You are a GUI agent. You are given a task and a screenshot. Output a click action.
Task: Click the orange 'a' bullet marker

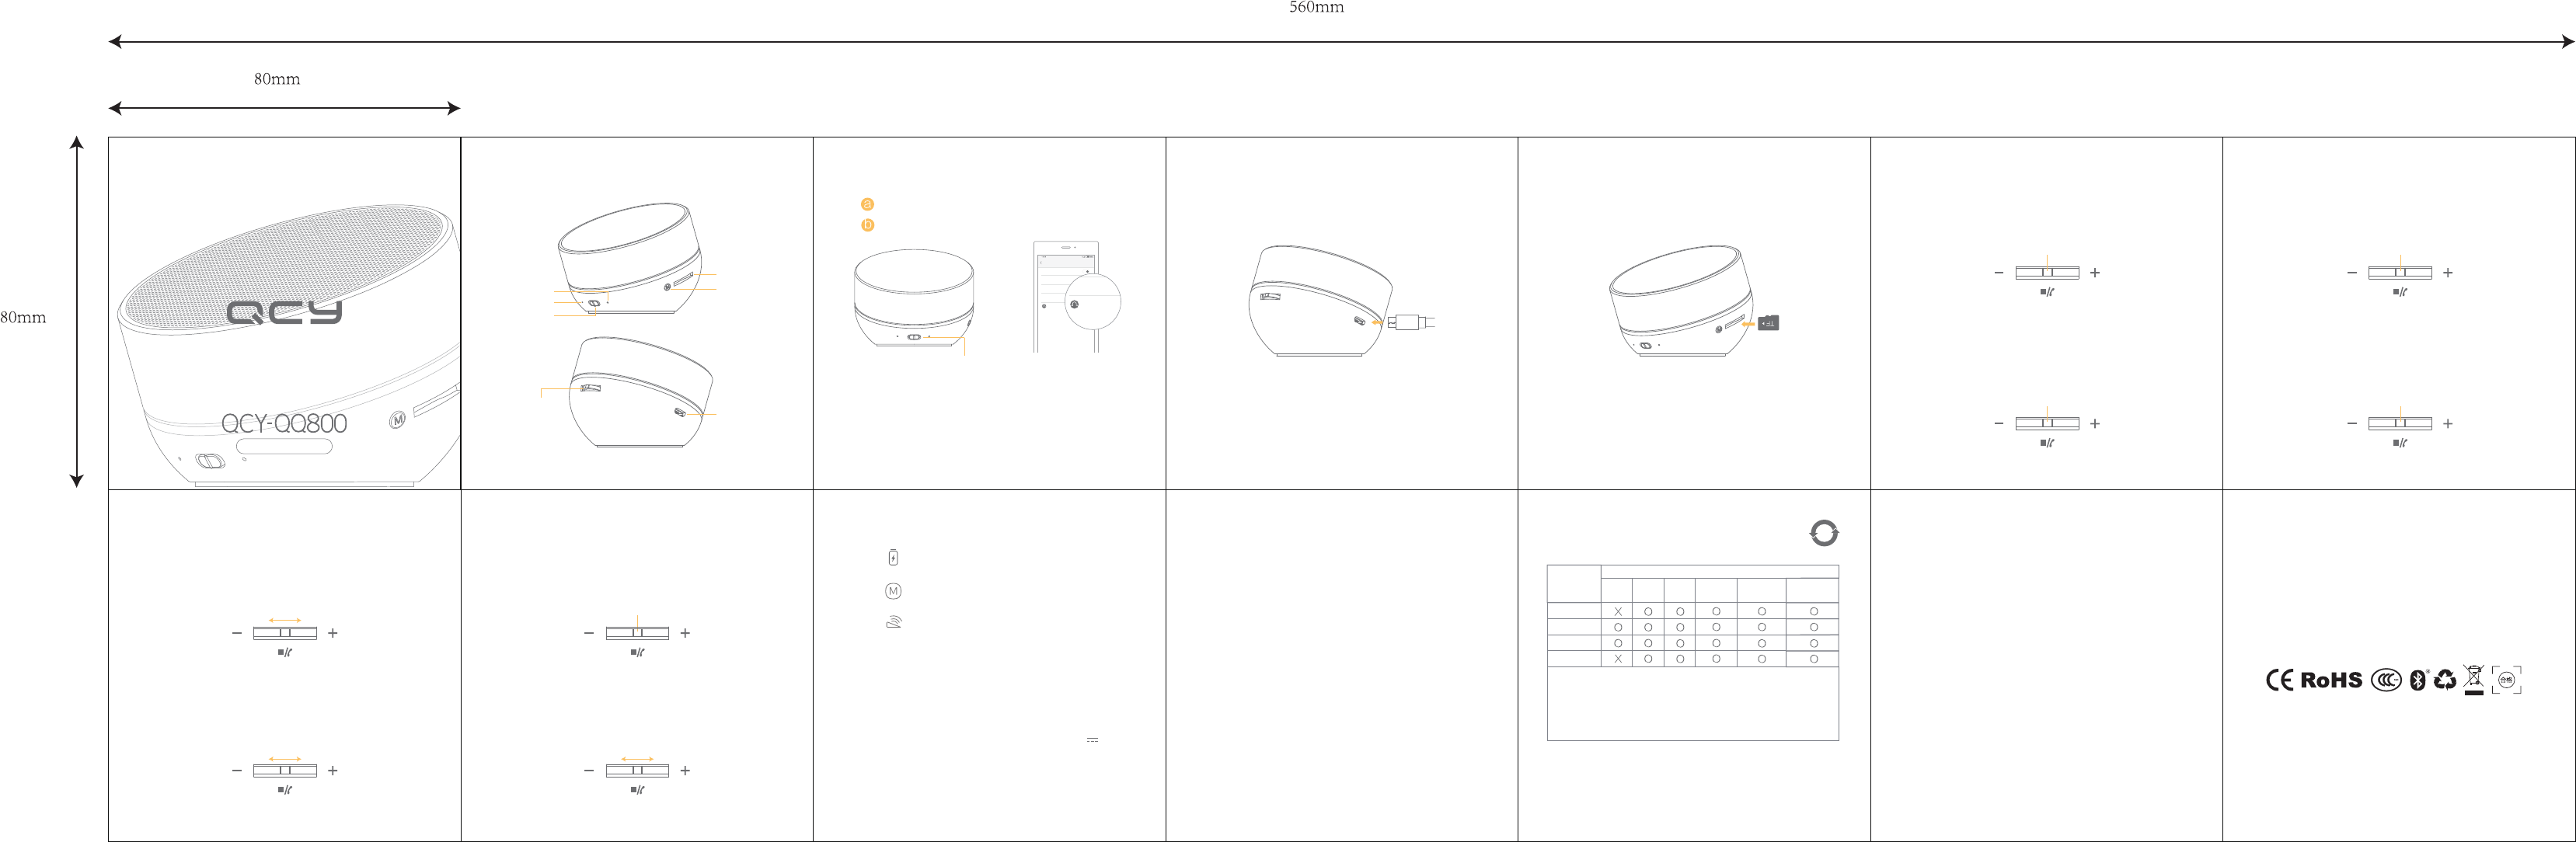pyautogui.click(x=867, y=204)
